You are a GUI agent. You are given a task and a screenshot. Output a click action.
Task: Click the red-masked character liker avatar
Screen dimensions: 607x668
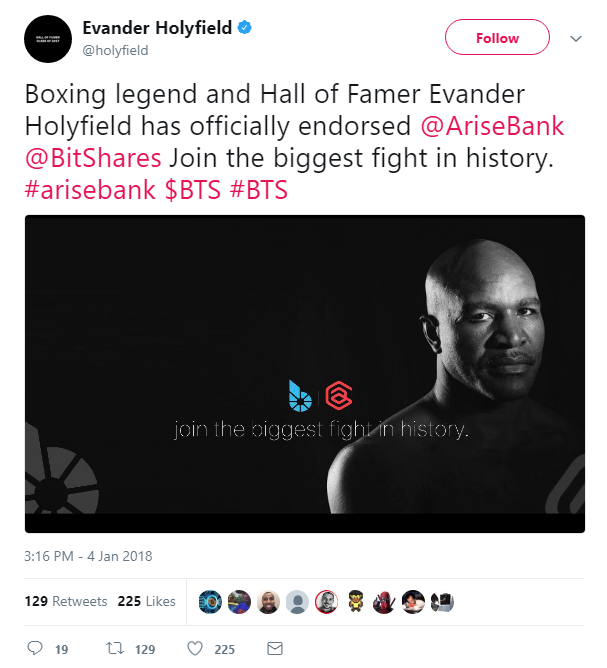(x=383, y=601)
